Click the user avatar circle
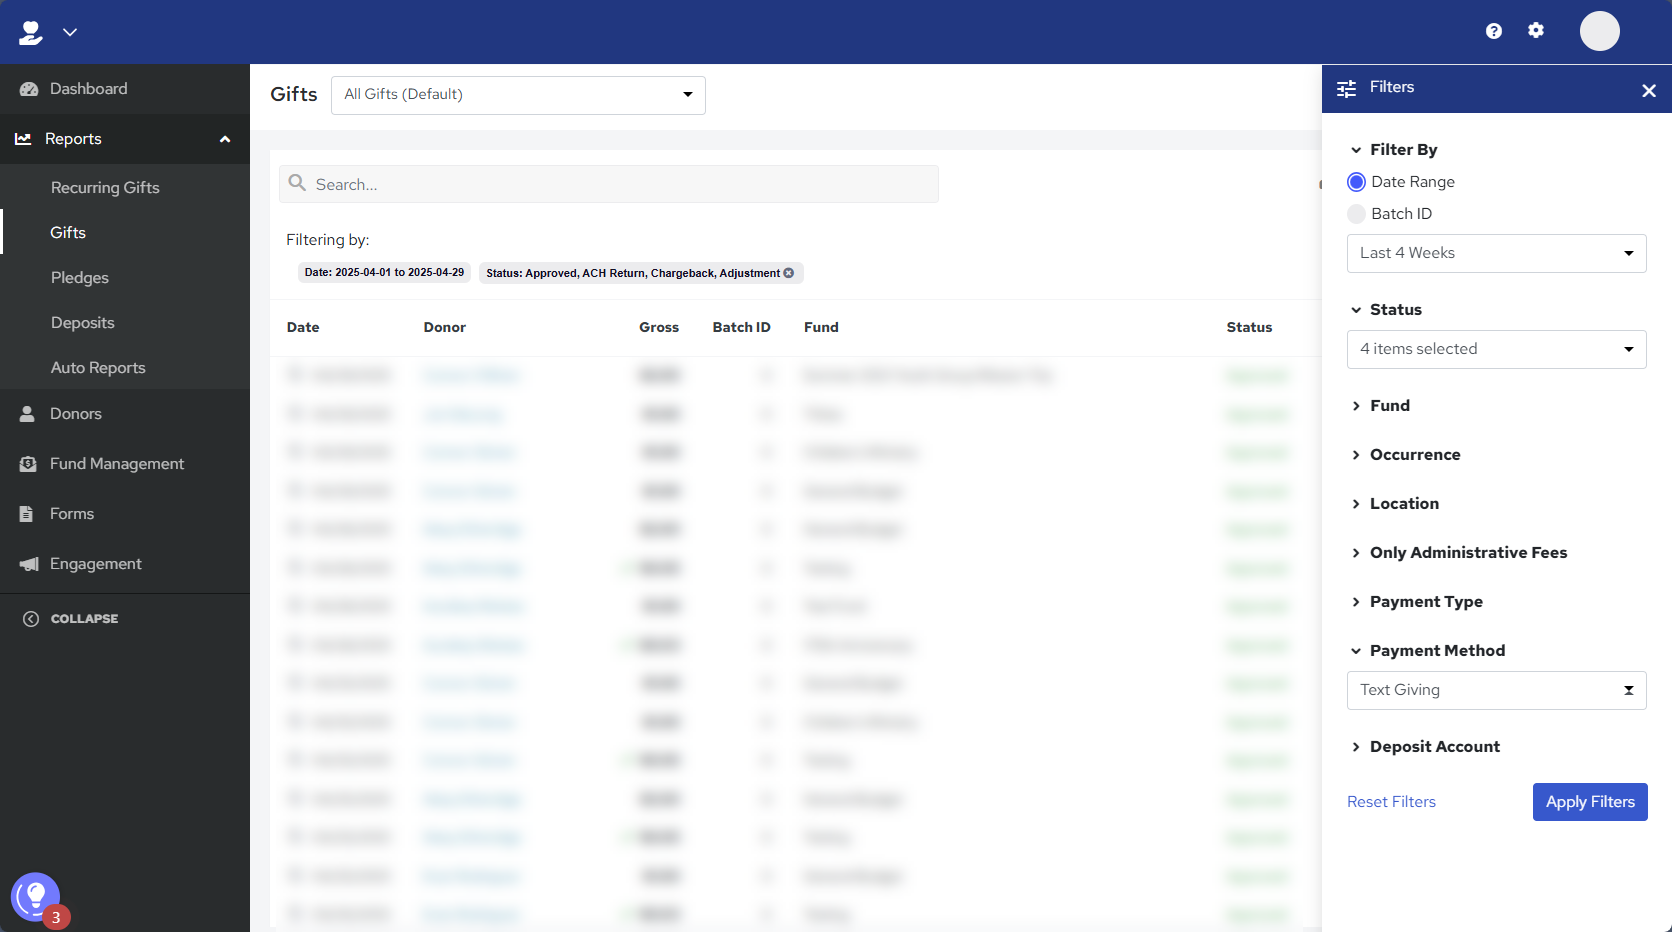This screenshot has height=932, width=1672. 1599,31
